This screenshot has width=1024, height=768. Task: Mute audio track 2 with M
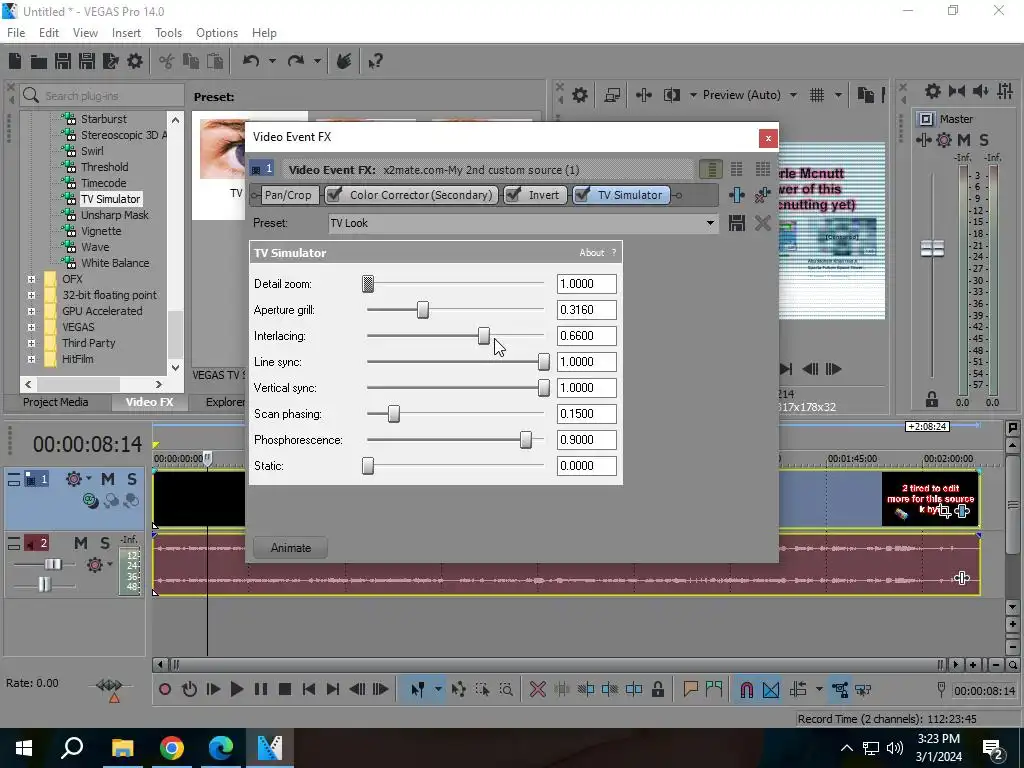(80, 543)
